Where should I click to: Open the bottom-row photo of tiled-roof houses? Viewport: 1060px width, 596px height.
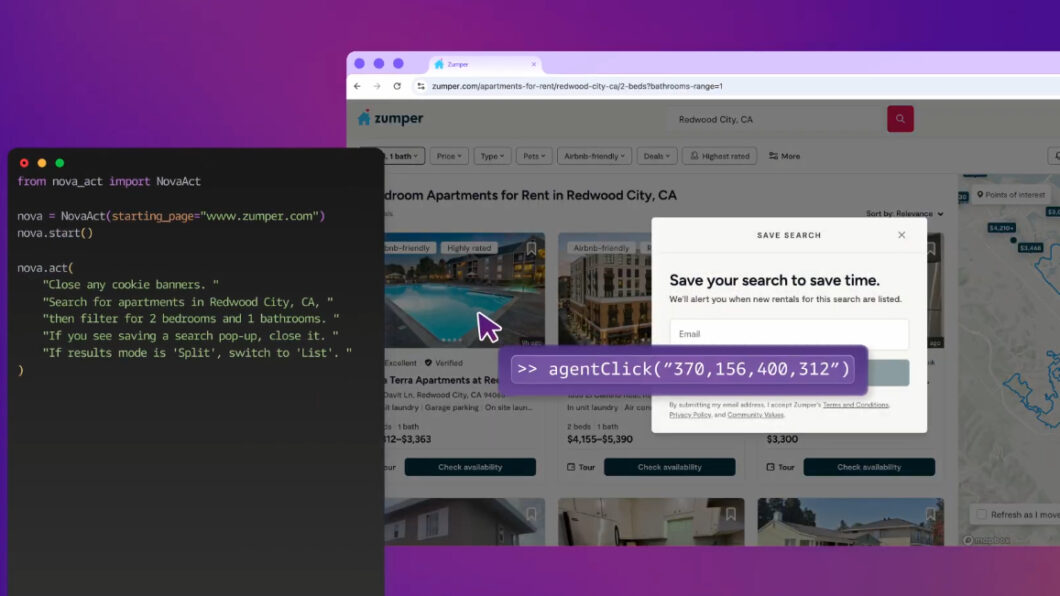tap(850, 522)
